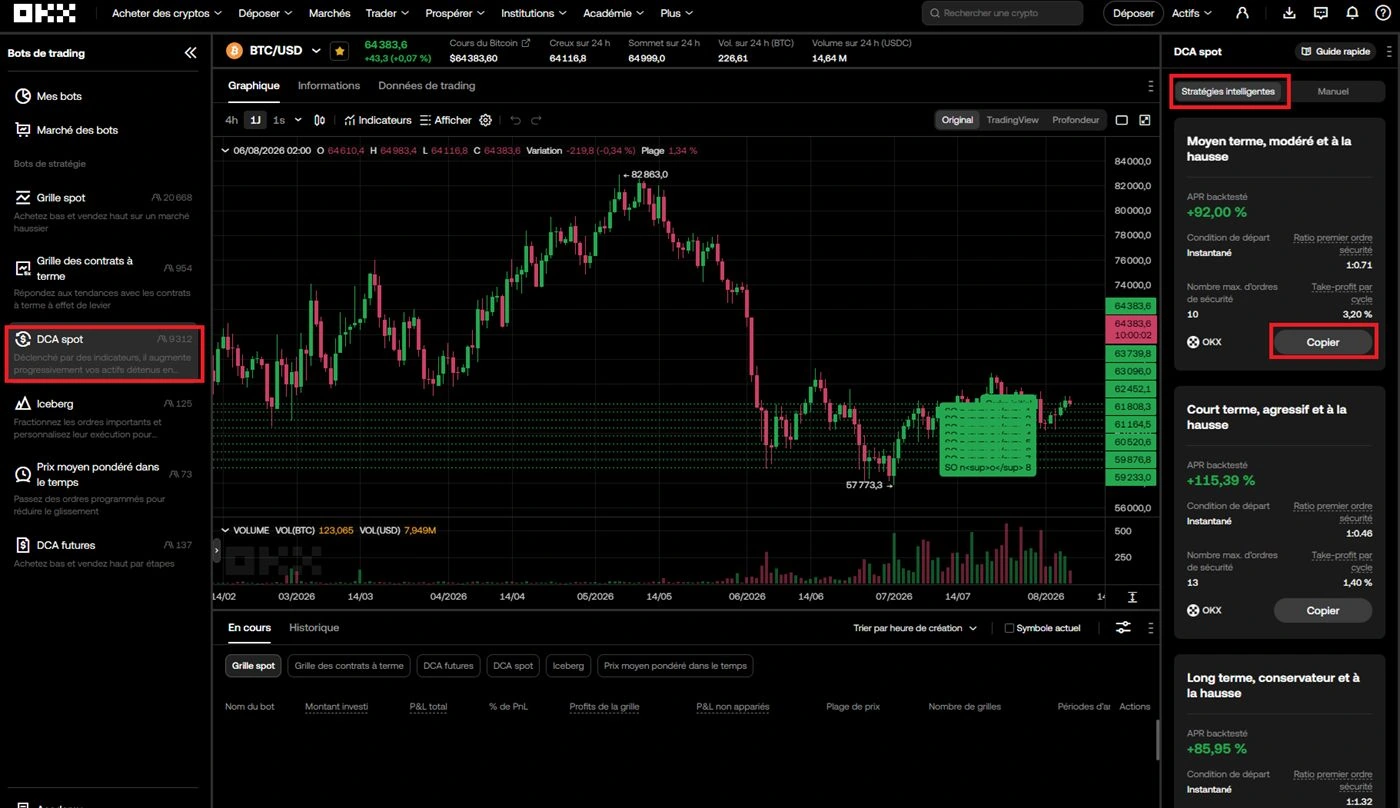
Task: Click the chart layout rectangle icon
Action: point(1122,120)
